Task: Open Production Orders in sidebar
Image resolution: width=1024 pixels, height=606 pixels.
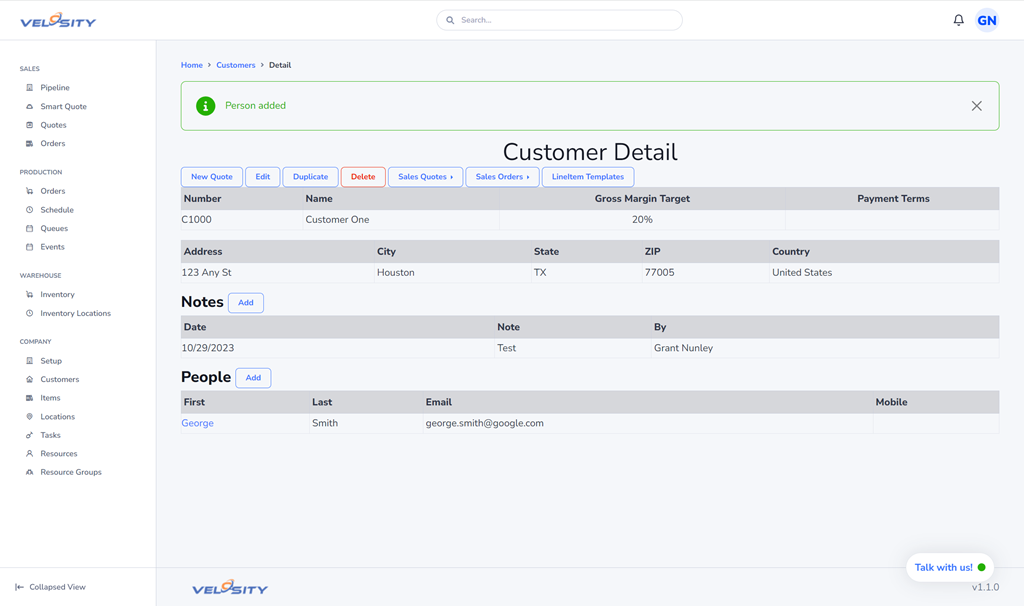Action: pos(52,191)
